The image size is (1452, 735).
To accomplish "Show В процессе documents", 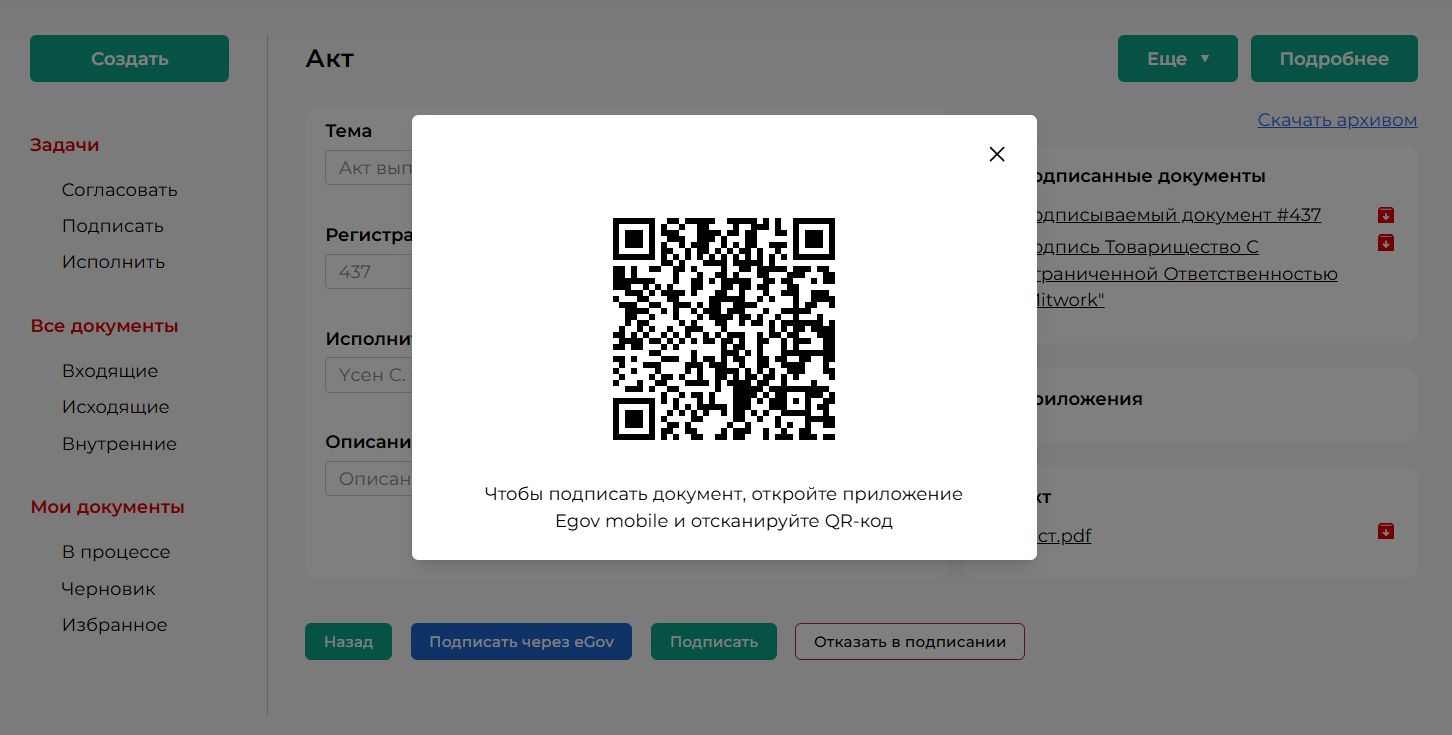I will pos(116,552).
